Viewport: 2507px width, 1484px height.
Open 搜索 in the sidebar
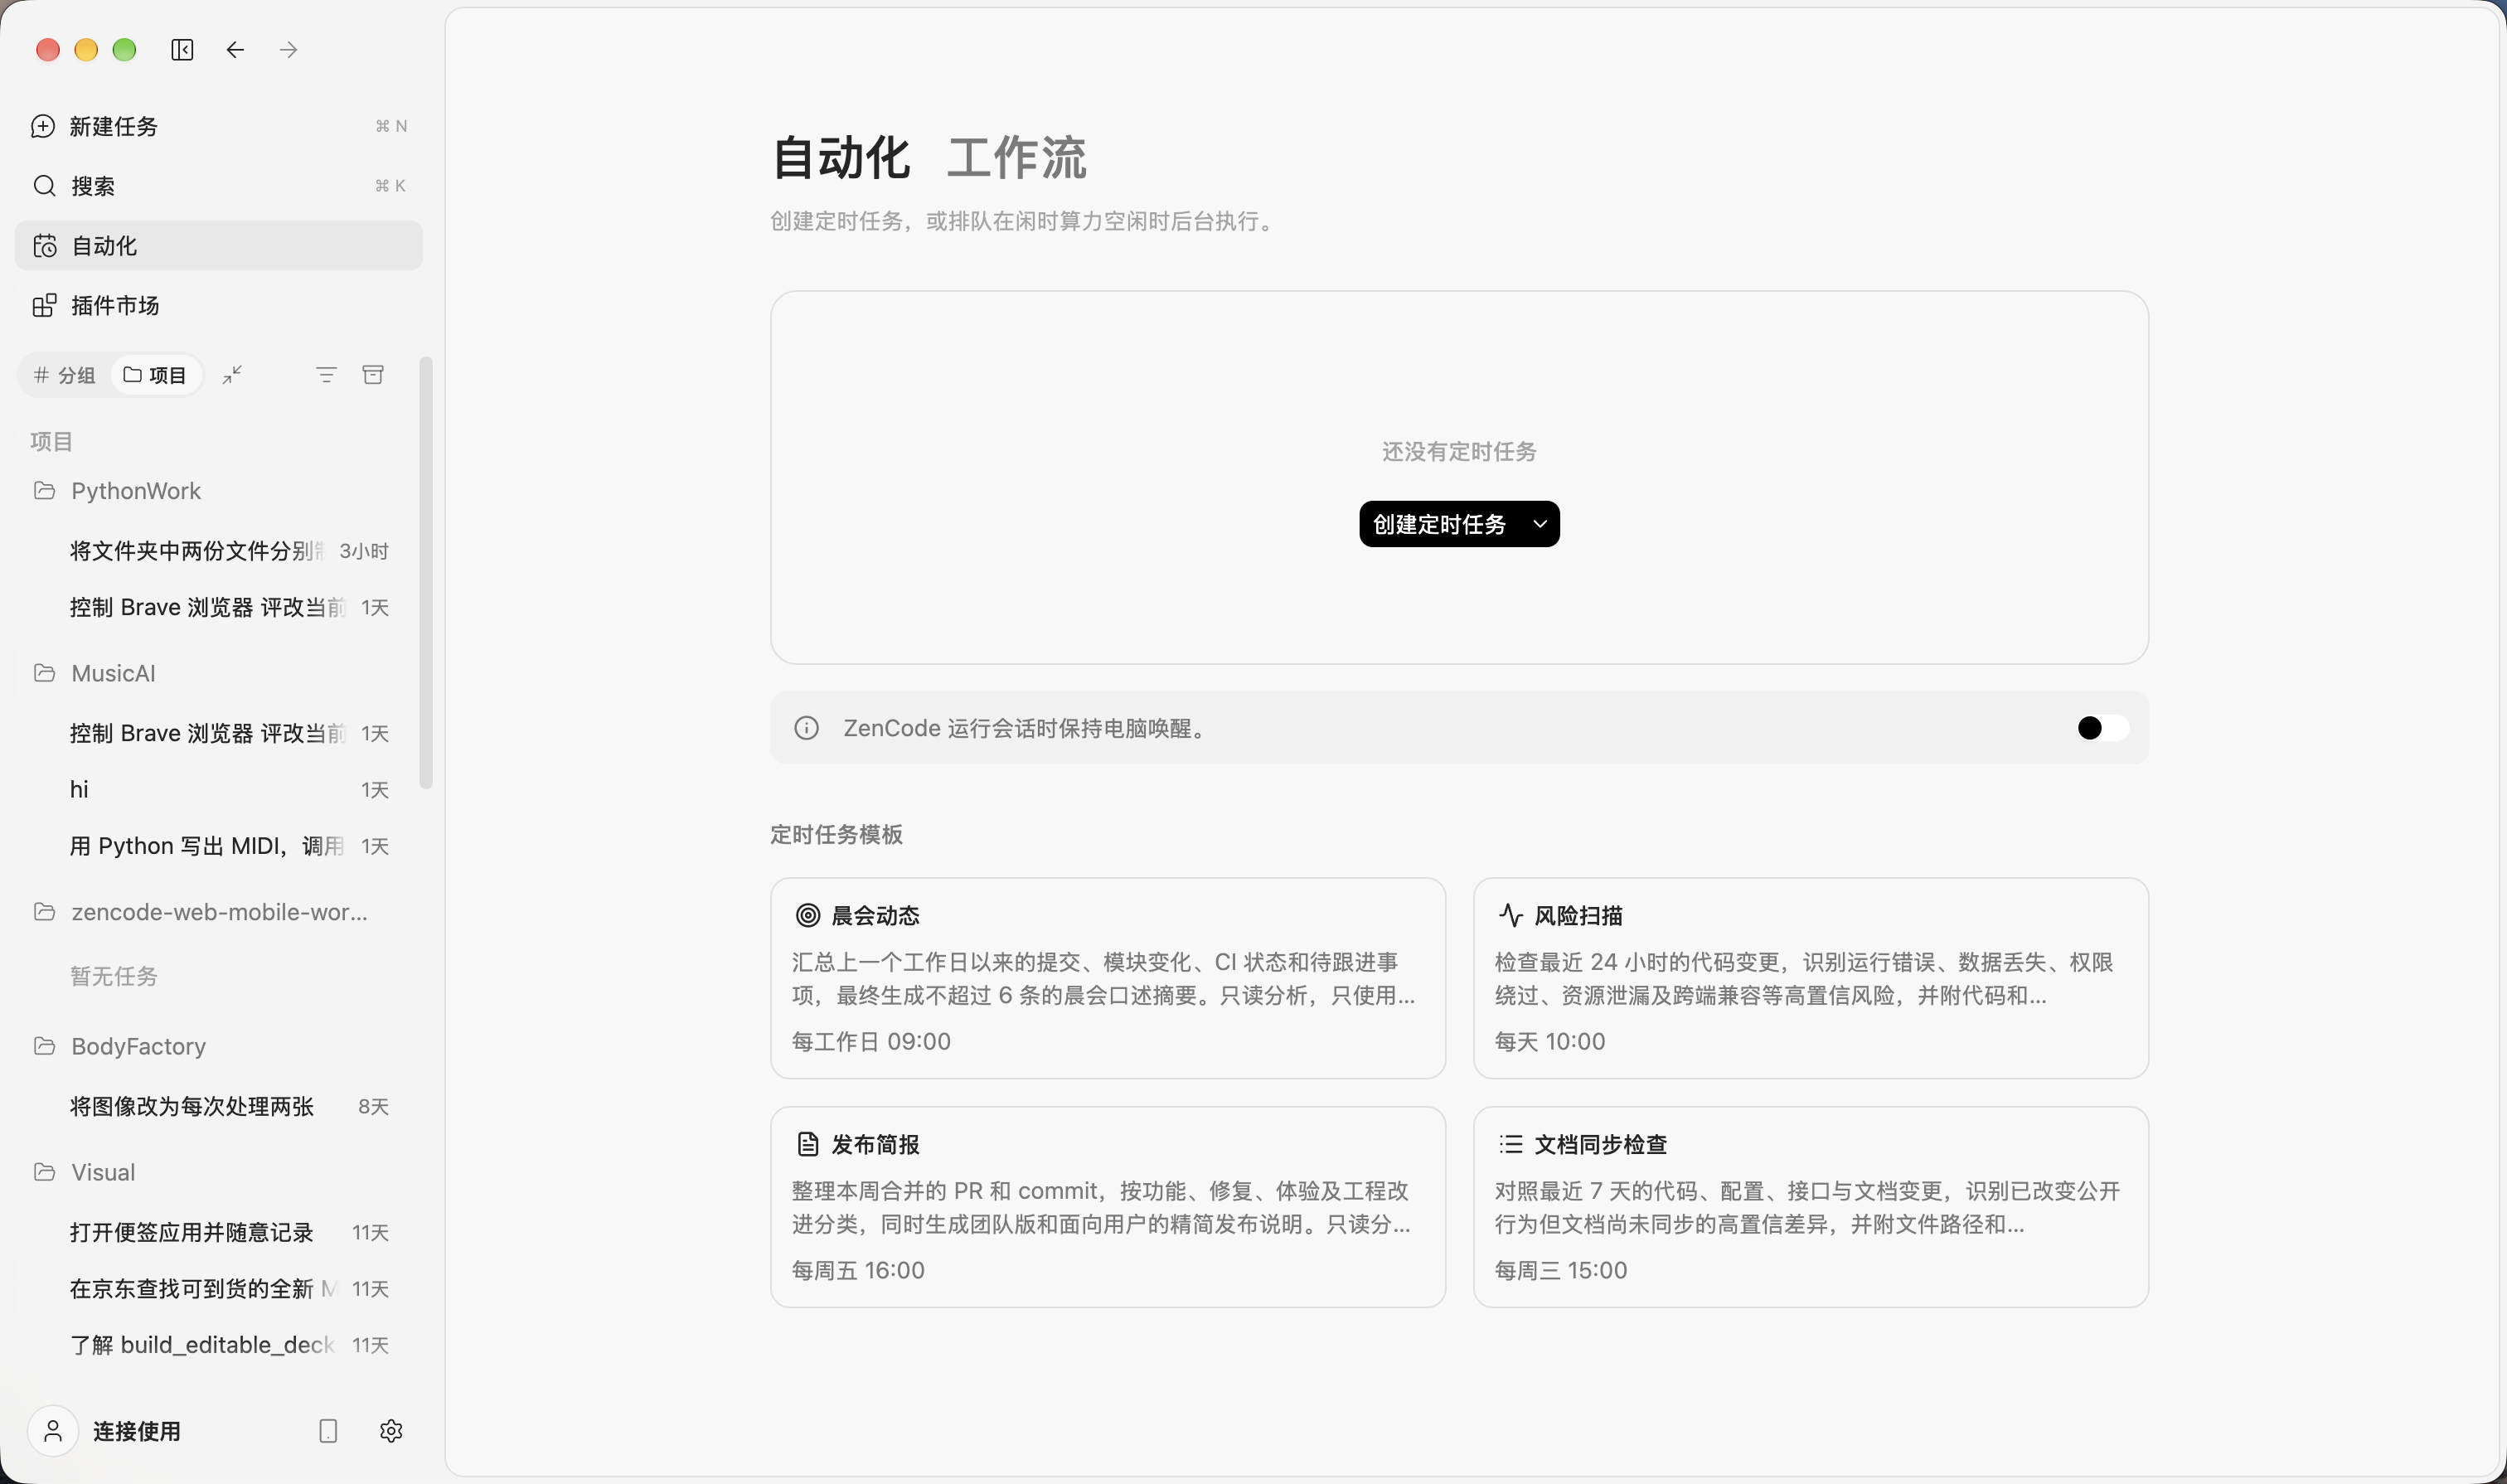coord(218,186)
